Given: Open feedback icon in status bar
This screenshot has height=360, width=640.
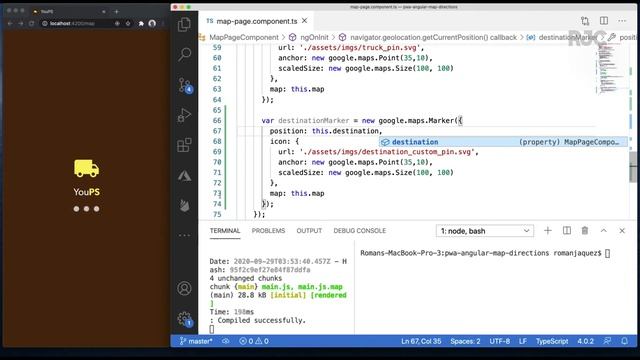Looking at the screenshot, I should click(x=607, y=341).
